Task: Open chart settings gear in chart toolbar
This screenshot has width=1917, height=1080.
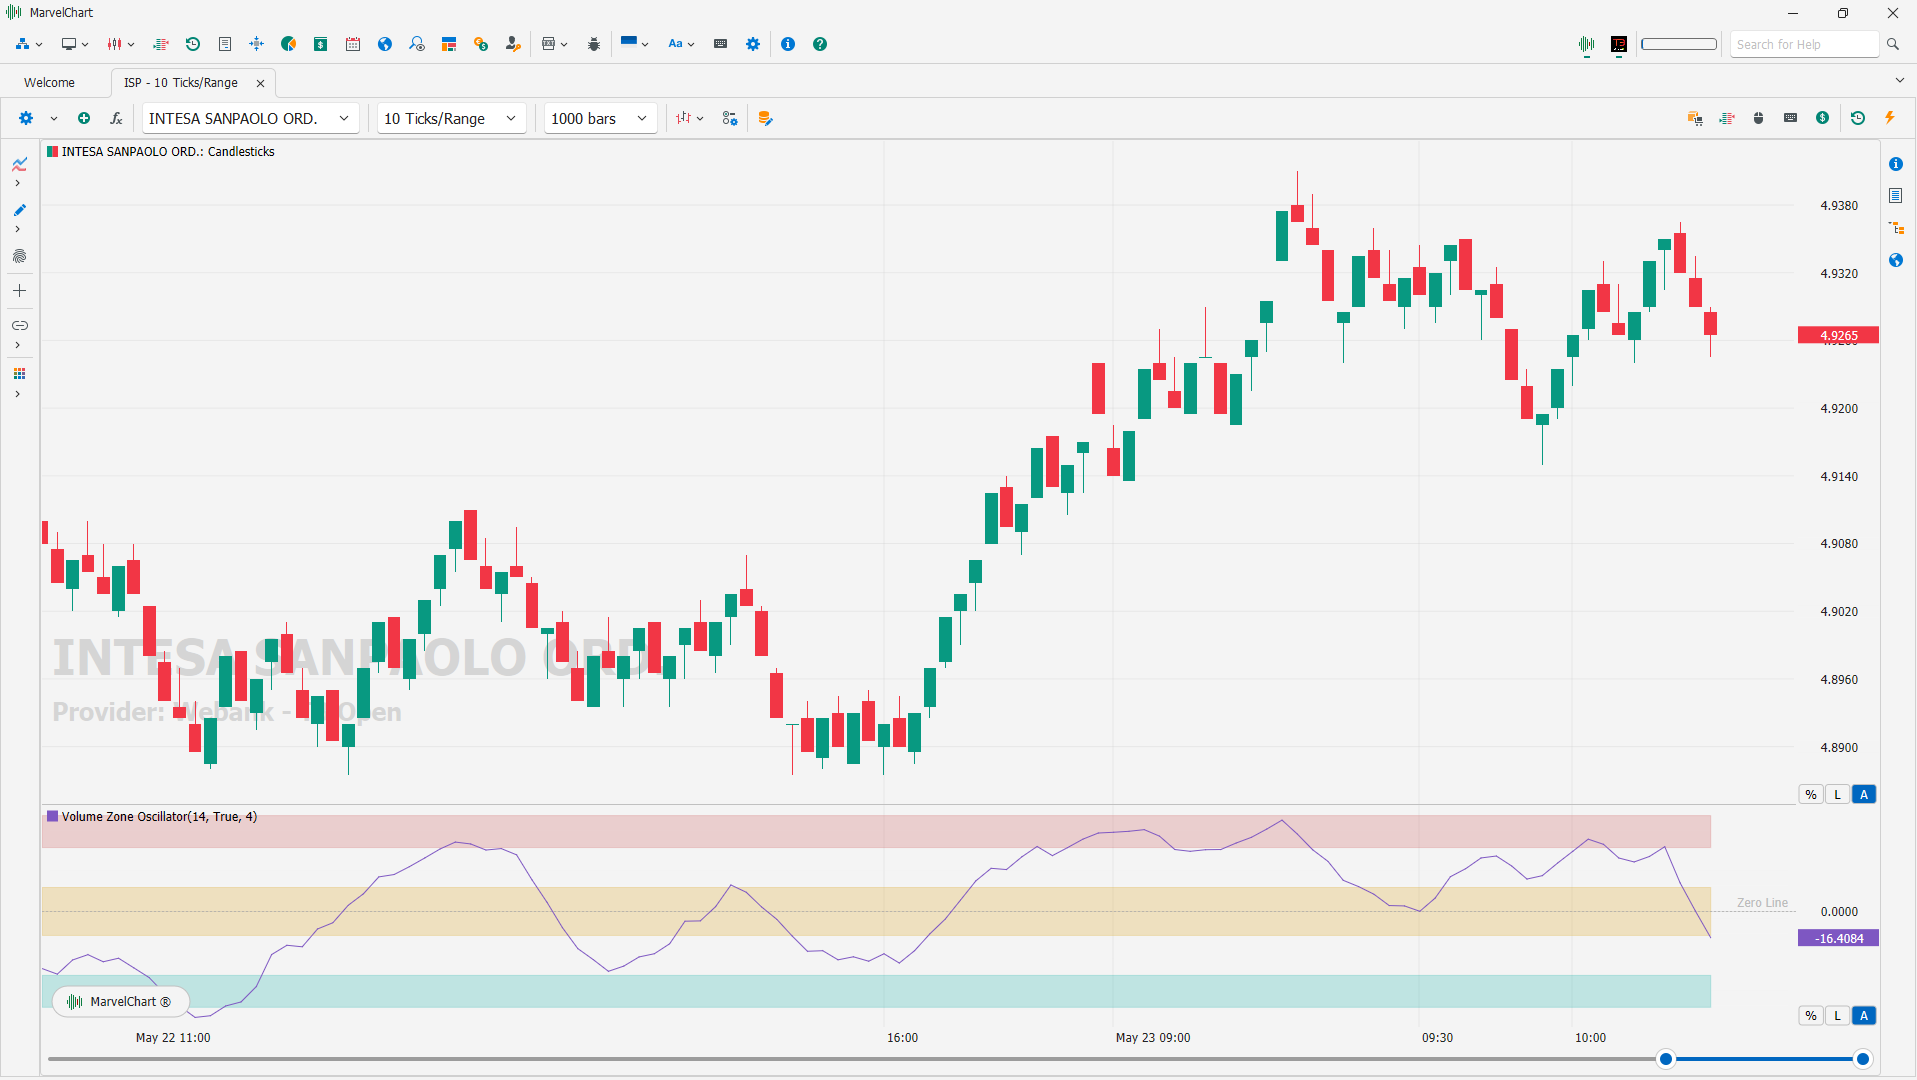Action: coord(26,118)
